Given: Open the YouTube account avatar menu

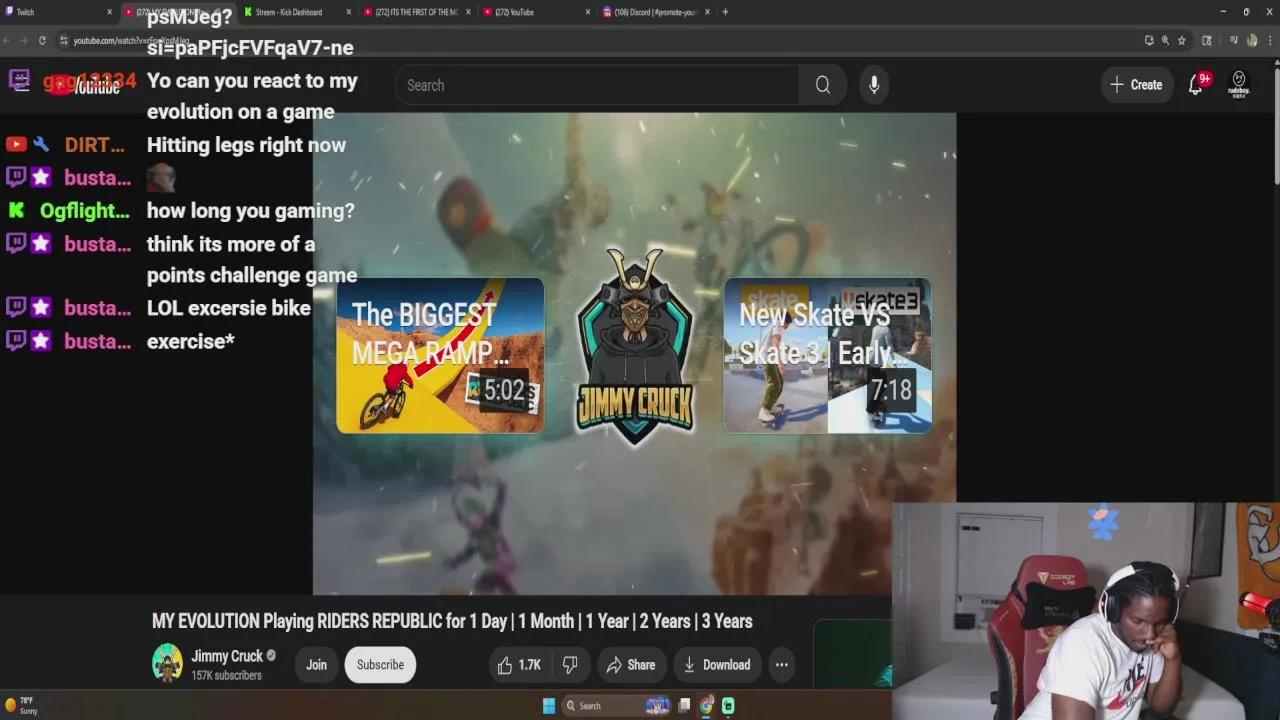Looking at the screenshot, I should [x=1239, y=84].
